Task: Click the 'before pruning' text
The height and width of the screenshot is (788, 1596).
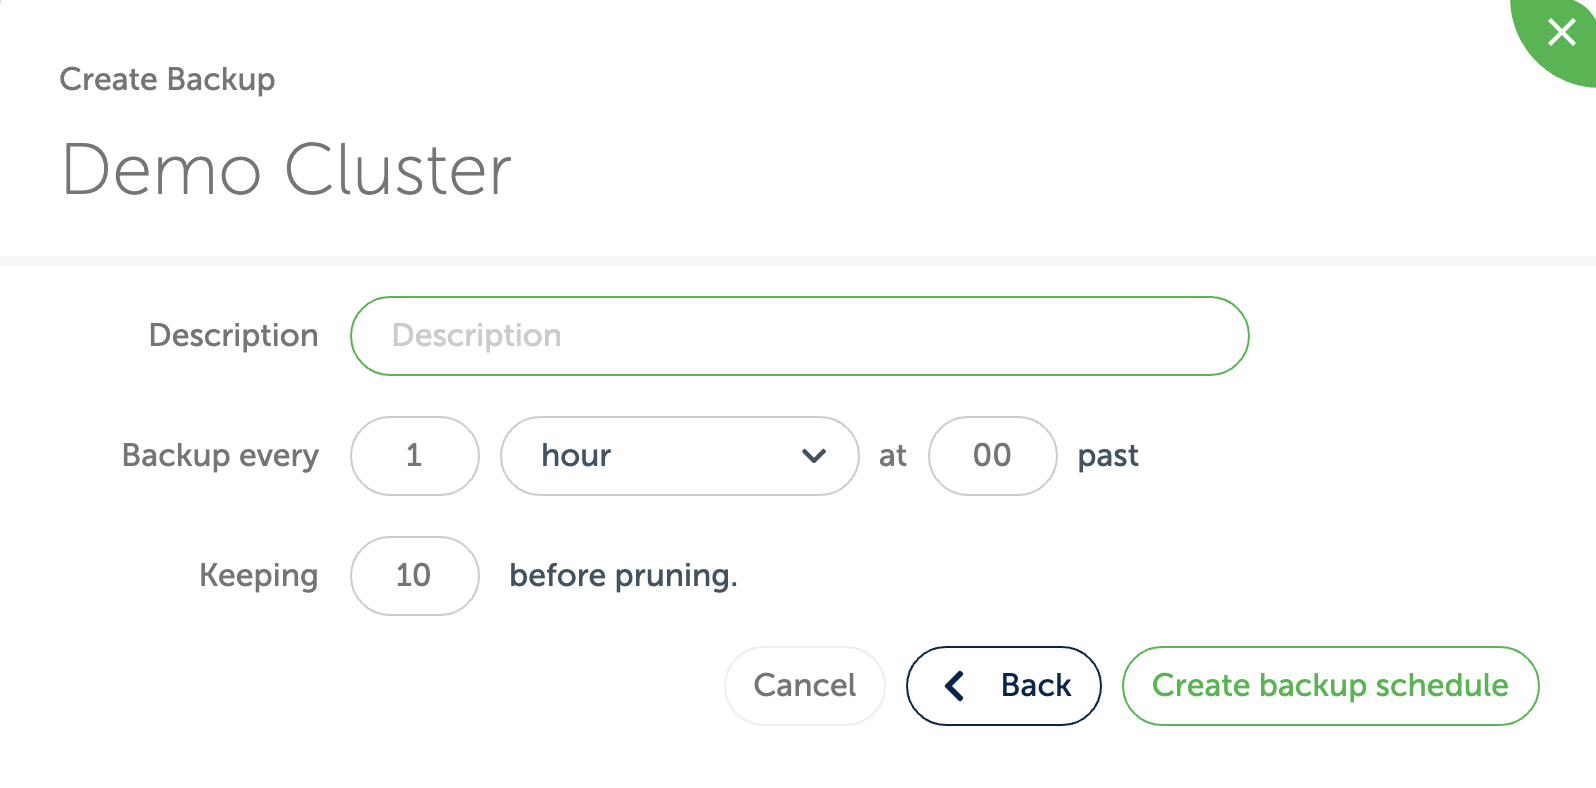Action: point(623,576)
